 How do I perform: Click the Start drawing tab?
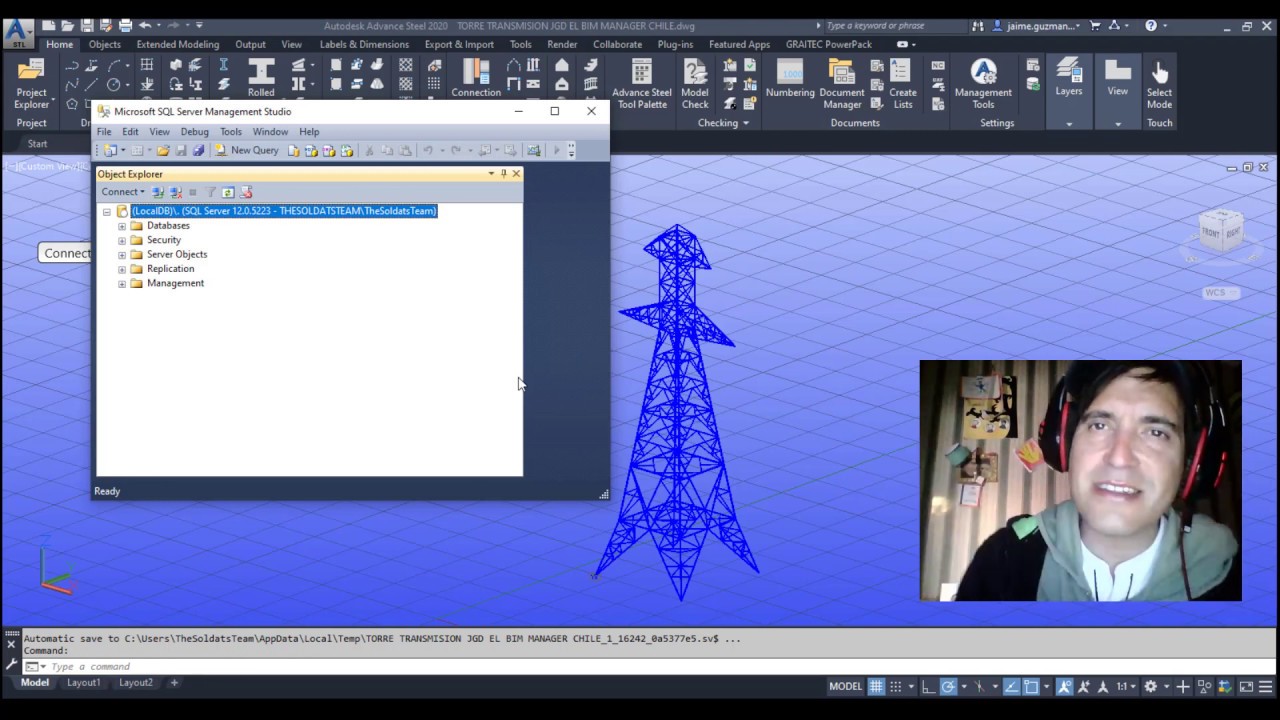[x=37, y=144]
